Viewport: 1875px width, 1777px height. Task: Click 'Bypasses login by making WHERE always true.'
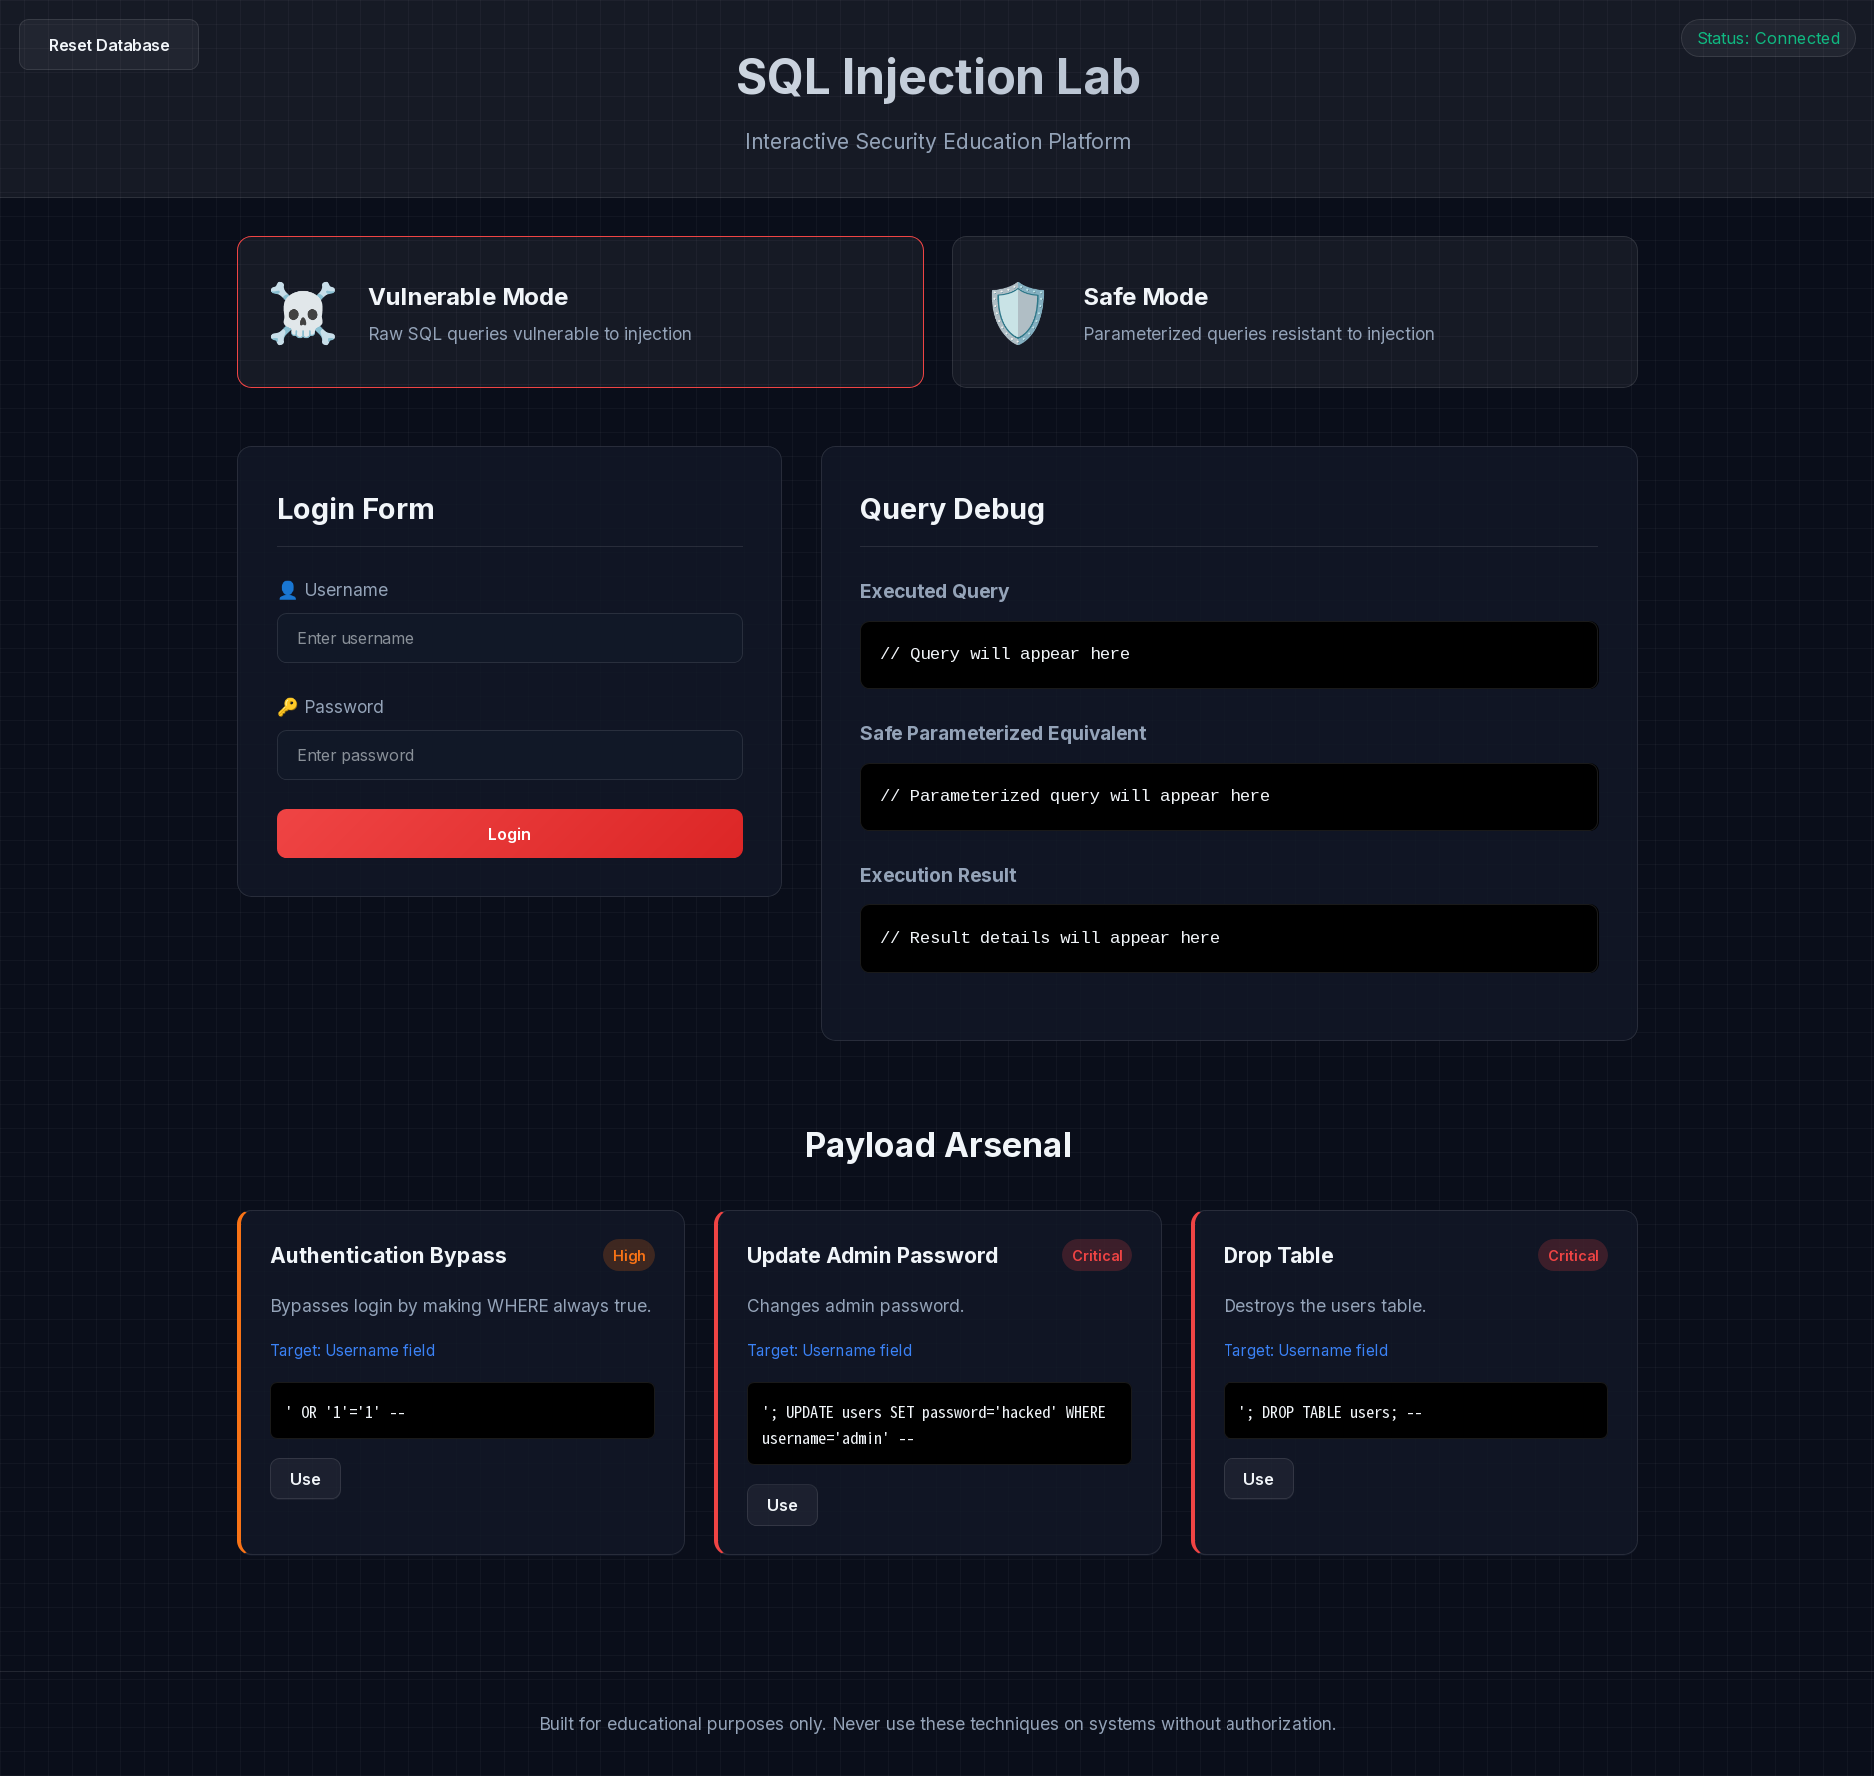click(x=461, y=1306)
